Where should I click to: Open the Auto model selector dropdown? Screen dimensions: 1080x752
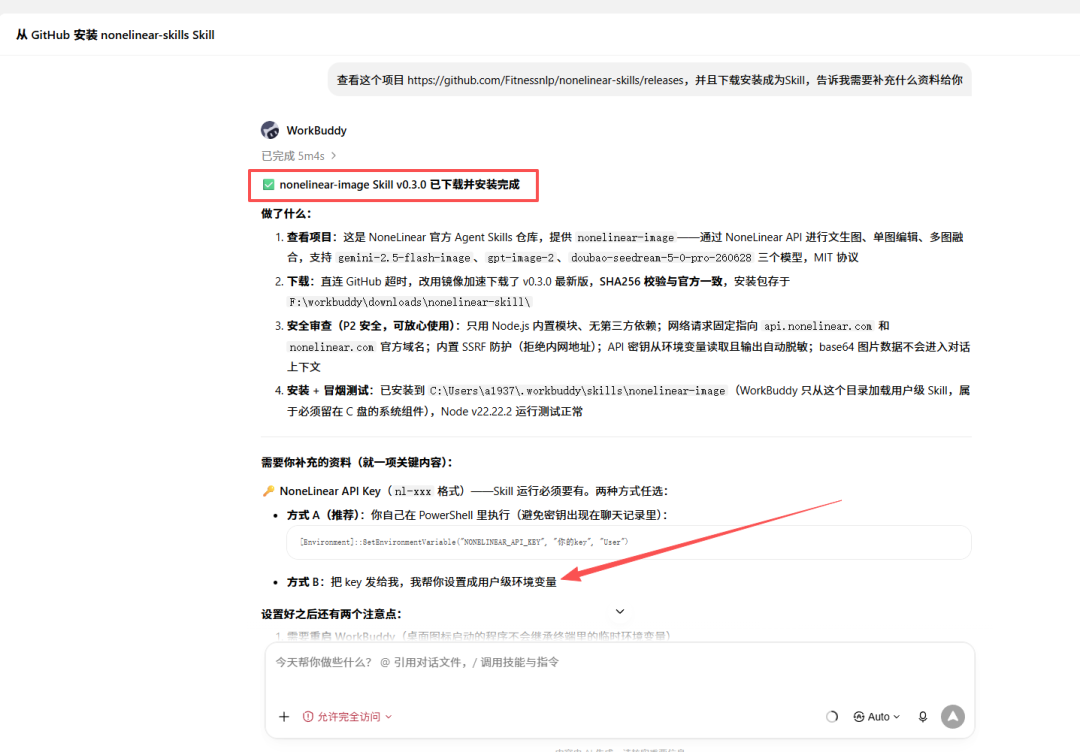877,717
